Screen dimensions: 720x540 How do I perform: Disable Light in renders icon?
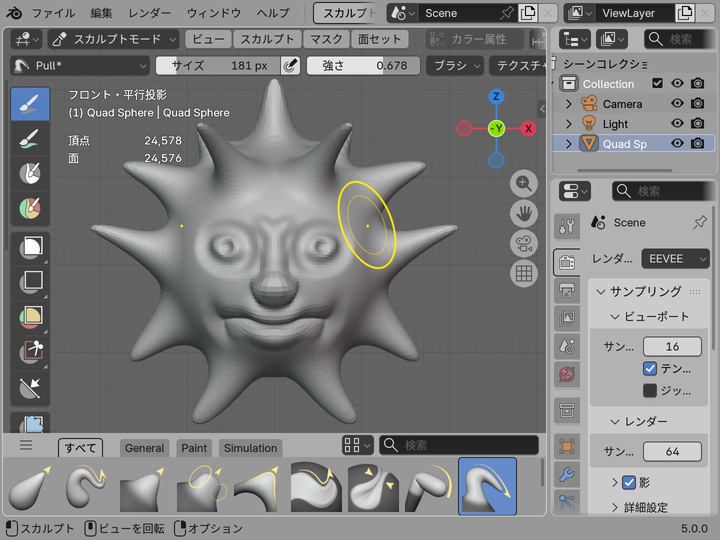698,124
